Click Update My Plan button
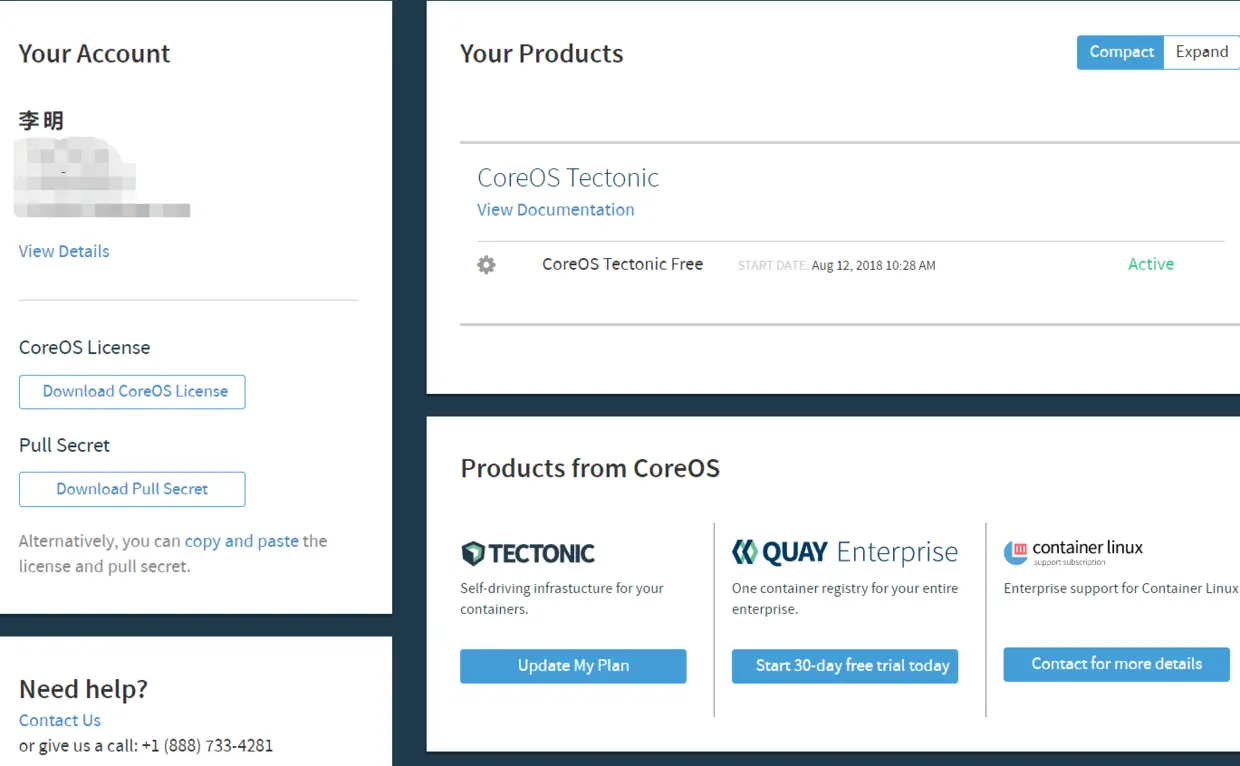This screenshot has height=766, width=1240. pos(573,666)
